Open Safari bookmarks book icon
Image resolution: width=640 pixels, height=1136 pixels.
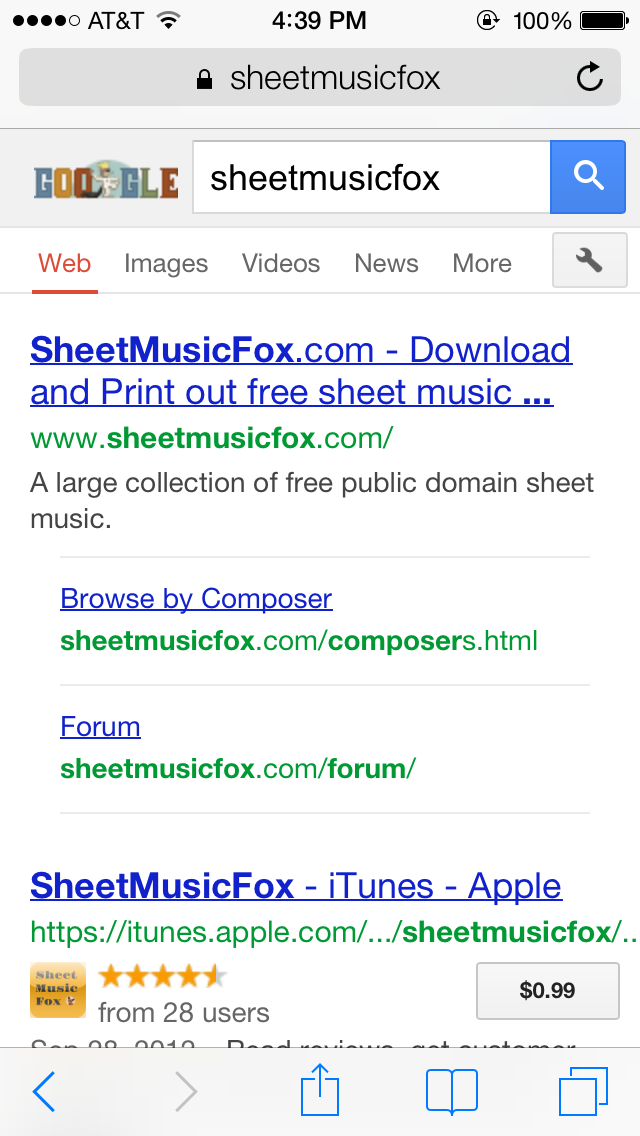(x=451, y=1091)
